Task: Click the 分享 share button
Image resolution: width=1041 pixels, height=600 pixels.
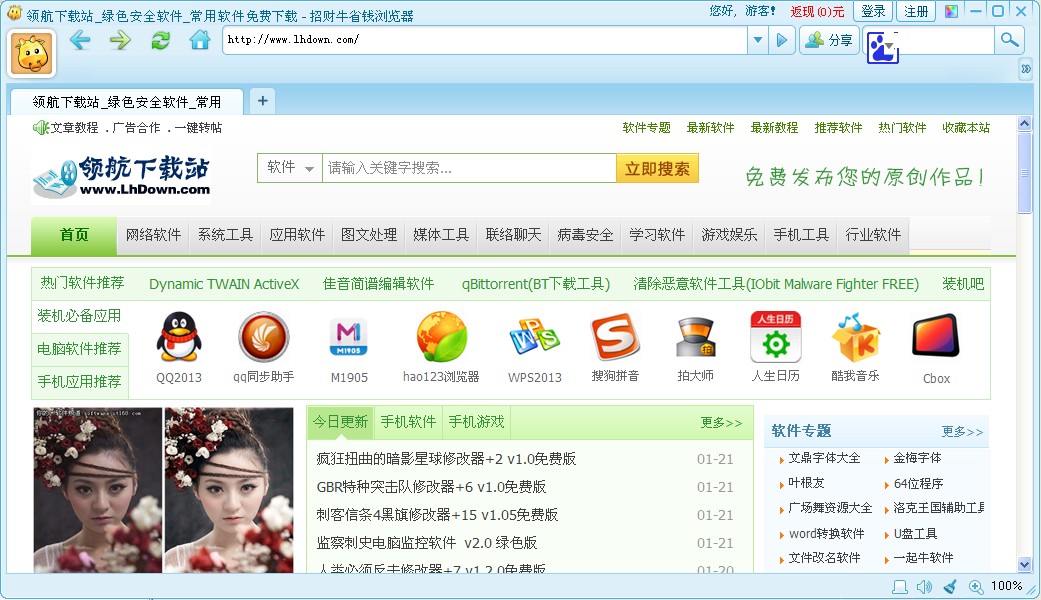Action: click(829, 40)
